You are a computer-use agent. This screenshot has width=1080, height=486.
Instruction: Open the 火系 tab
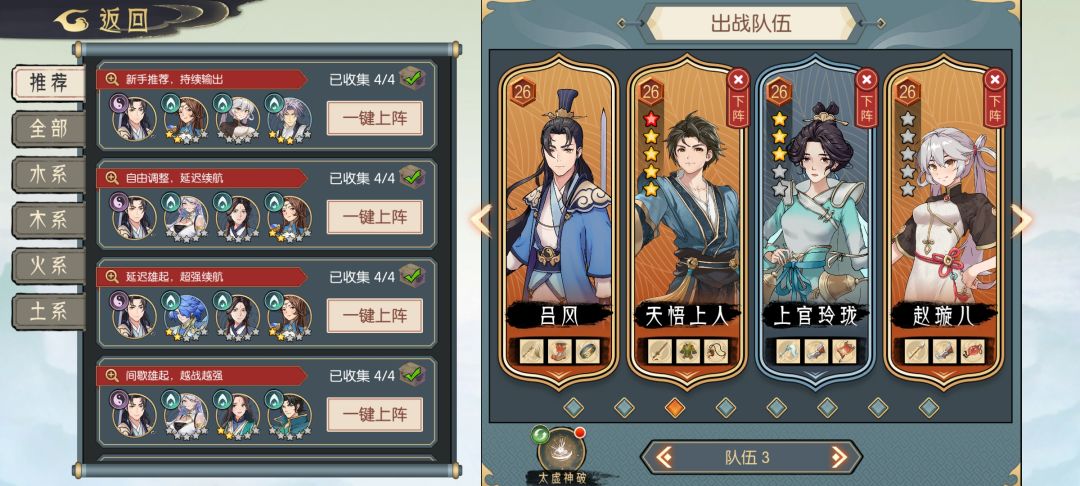click(48, 266)
